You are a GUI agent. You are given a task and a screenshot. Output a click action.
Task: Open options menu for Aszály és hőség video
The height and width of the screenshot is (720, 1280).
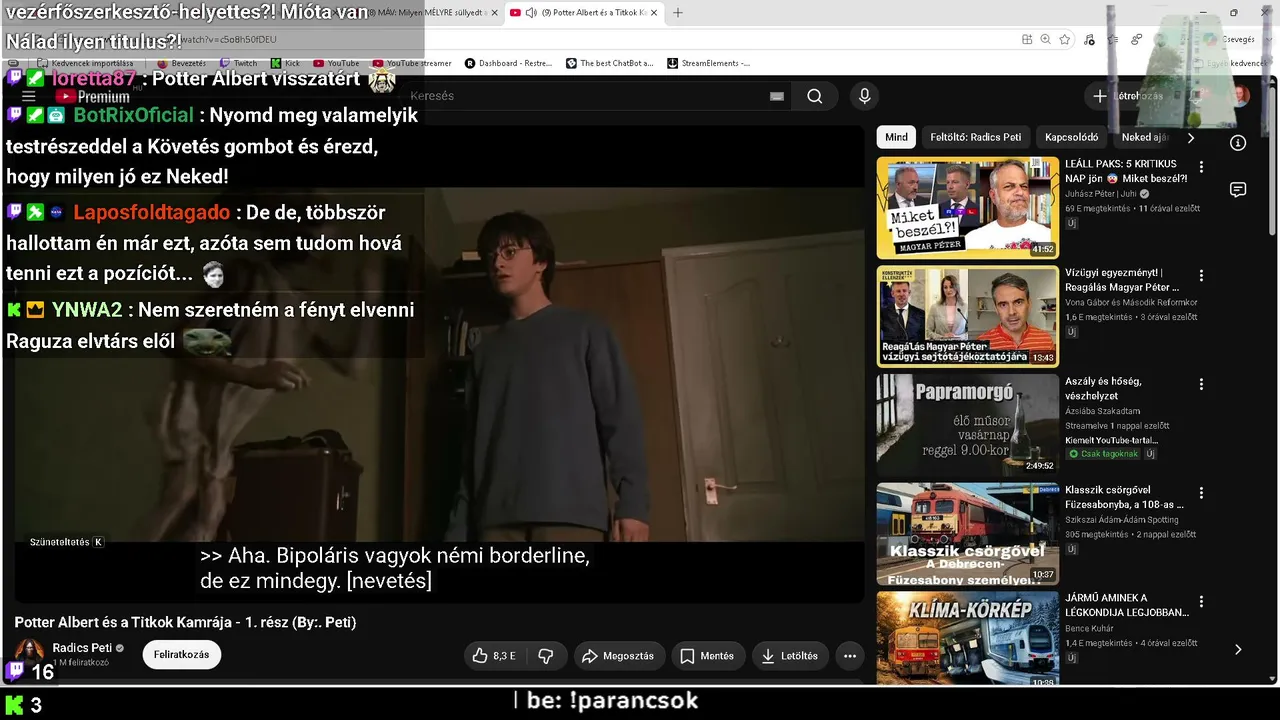coord(1201,384)
